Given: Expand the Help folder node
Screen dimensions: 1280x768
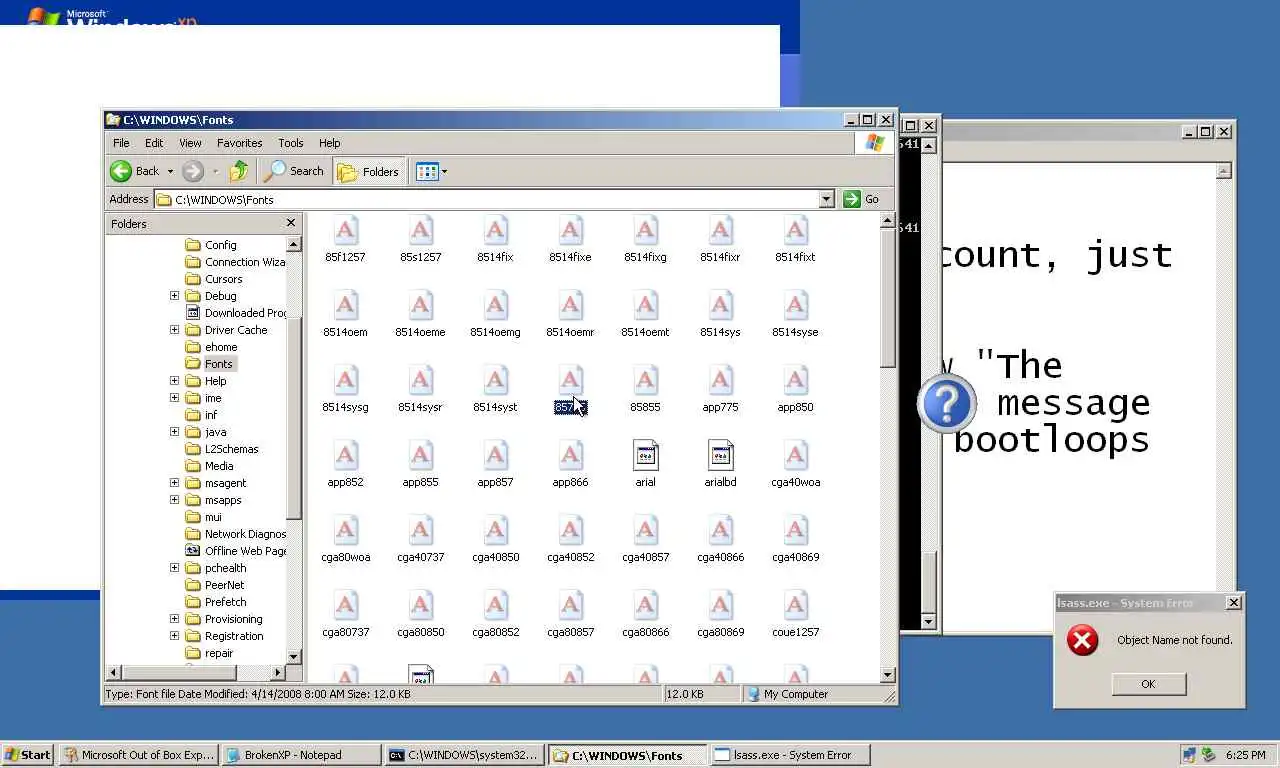Looking at the screenshot, I should coord(174,381).
